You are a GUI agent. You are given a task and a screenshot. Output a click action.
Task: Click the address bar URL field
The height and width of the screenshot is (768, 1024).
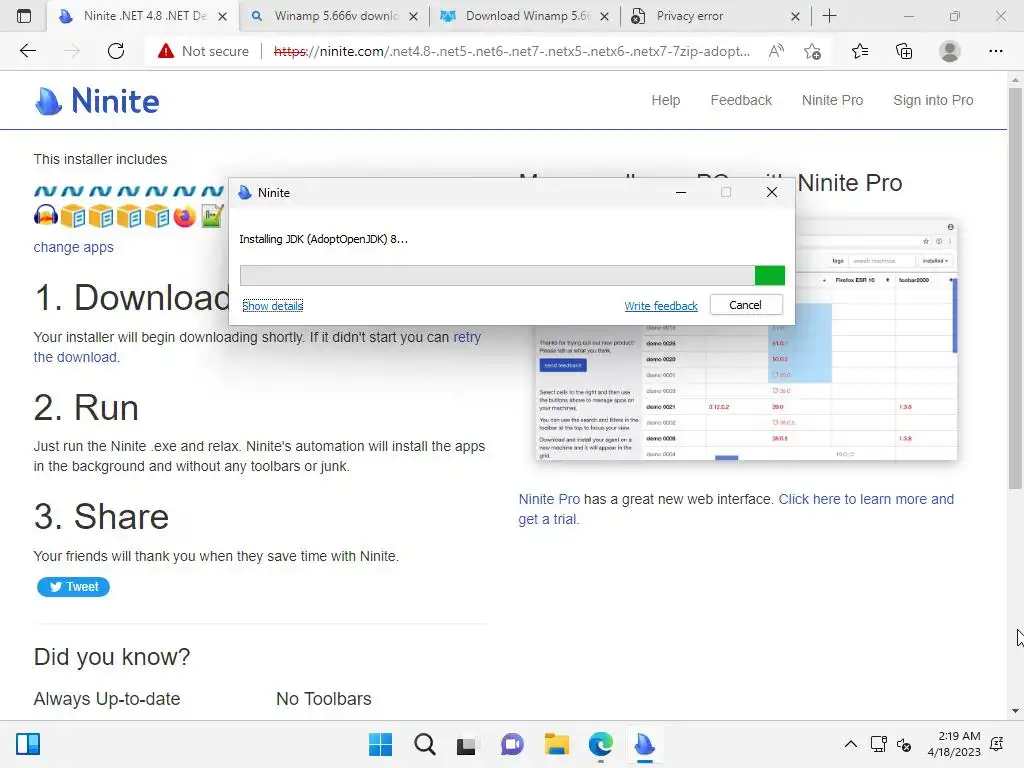pyautogui.click(x=511, y=51)
